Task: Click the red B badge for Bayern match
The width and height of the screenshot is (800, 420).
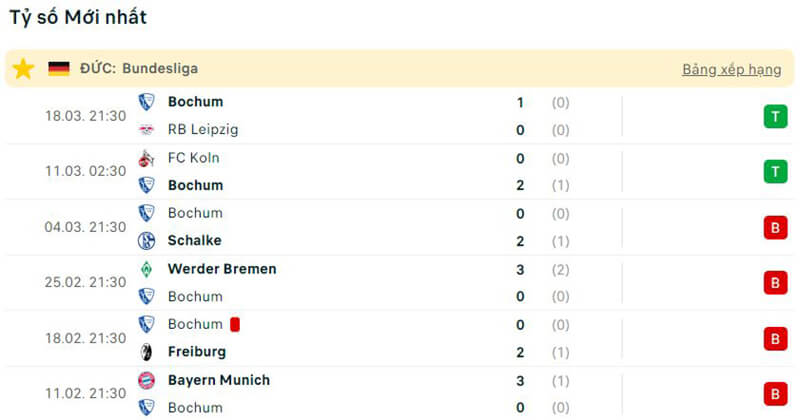Action: click(774, 393)
